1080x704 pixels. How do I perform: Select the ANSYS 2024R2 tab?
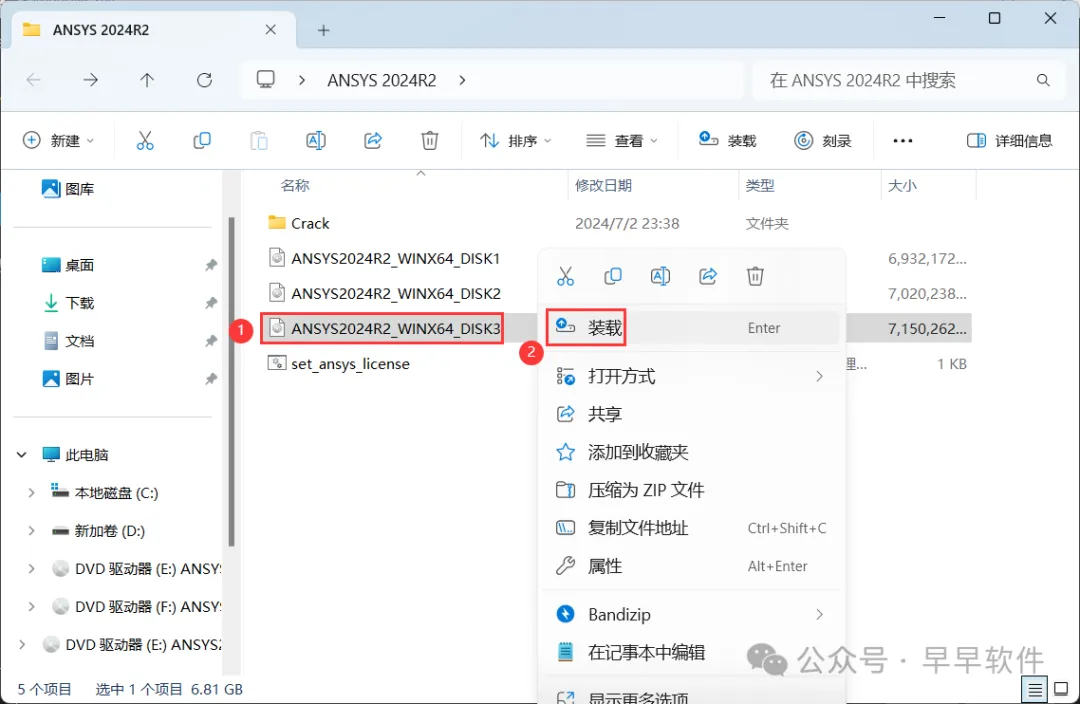pyautogui.click(x=152, y=30)
